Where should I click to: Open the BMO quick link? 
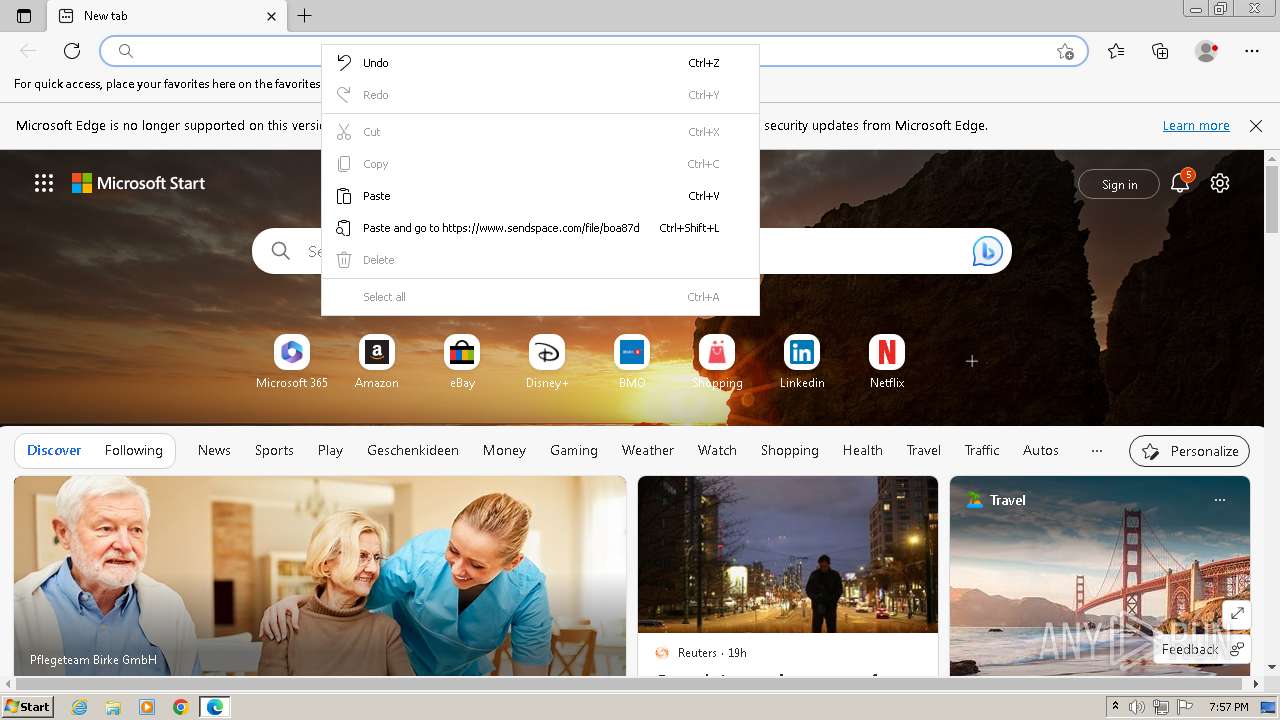pyautogui.click(x=632, y=362)
